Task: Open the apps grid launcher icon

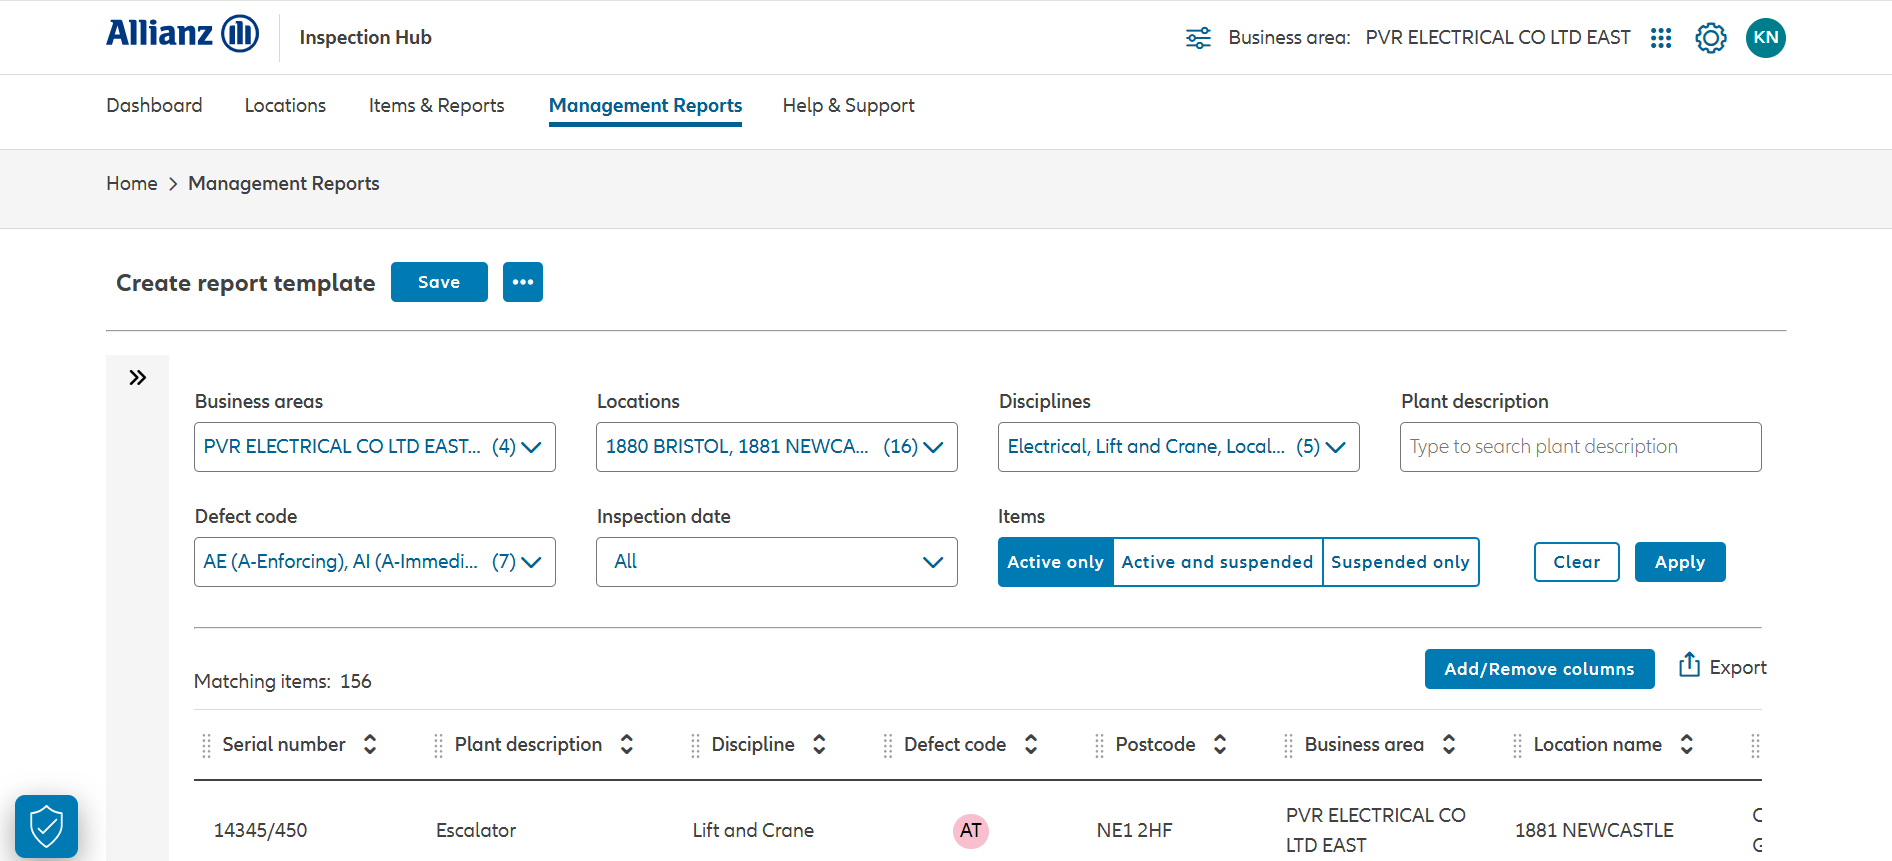Action: tap(1661, 38)
